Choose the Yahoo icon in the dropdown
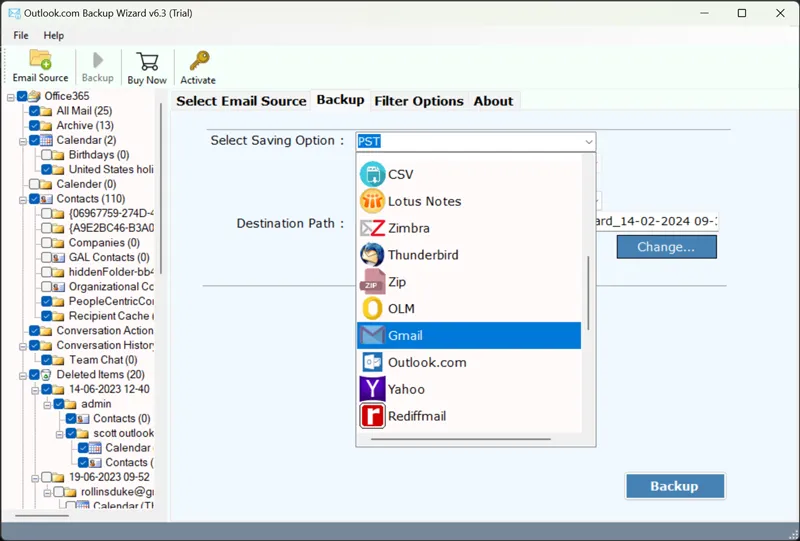This screenshot has height=541, width=800. click(x=373, y=389)
